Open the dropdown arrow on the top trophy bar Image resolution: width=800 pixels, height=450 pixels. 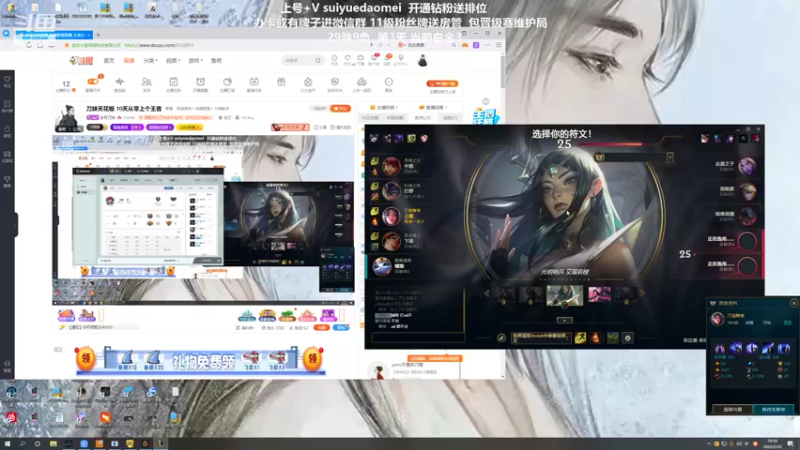coord(670,157)
